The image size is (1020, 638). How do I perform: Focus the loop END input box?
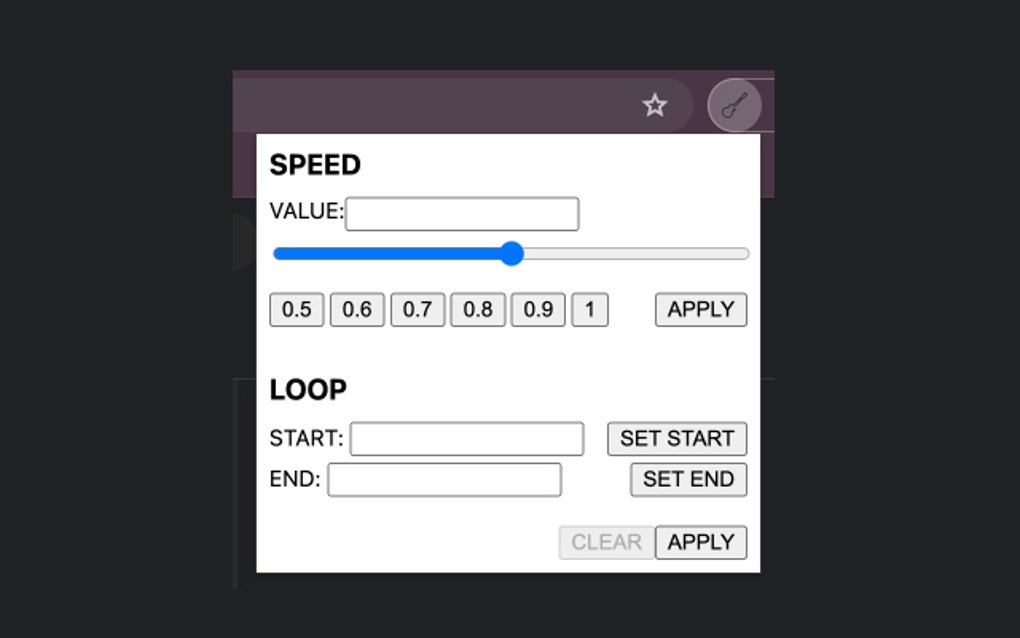click(443, 480)
